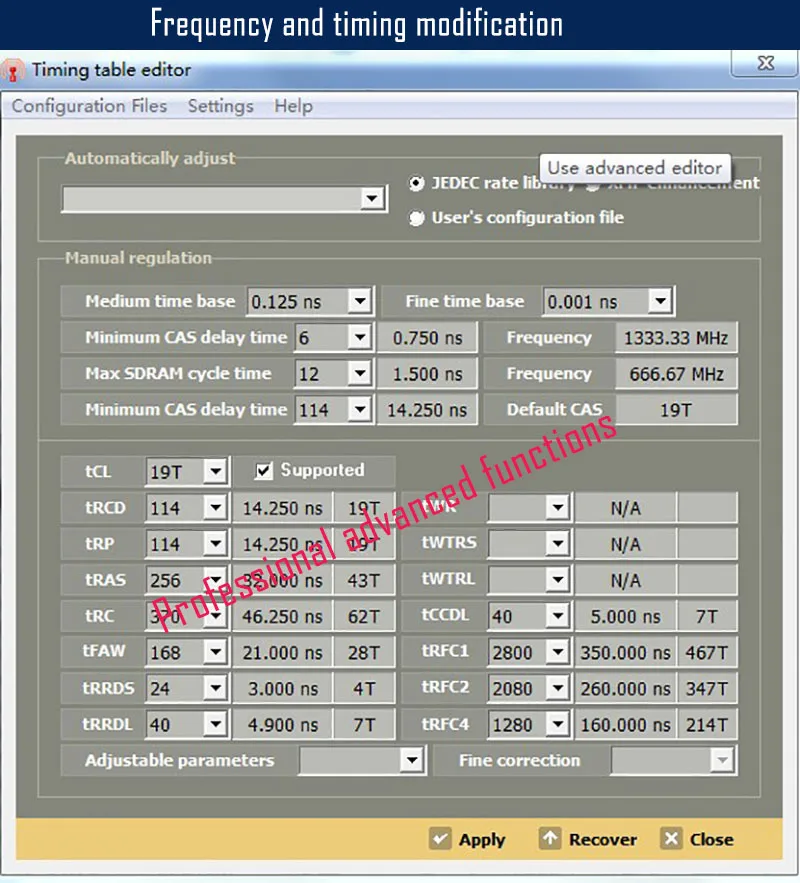Toggle the tCL Supported checkbox
Screen dimensions: 800x883
pyautogui.click(x=265, y=470)
